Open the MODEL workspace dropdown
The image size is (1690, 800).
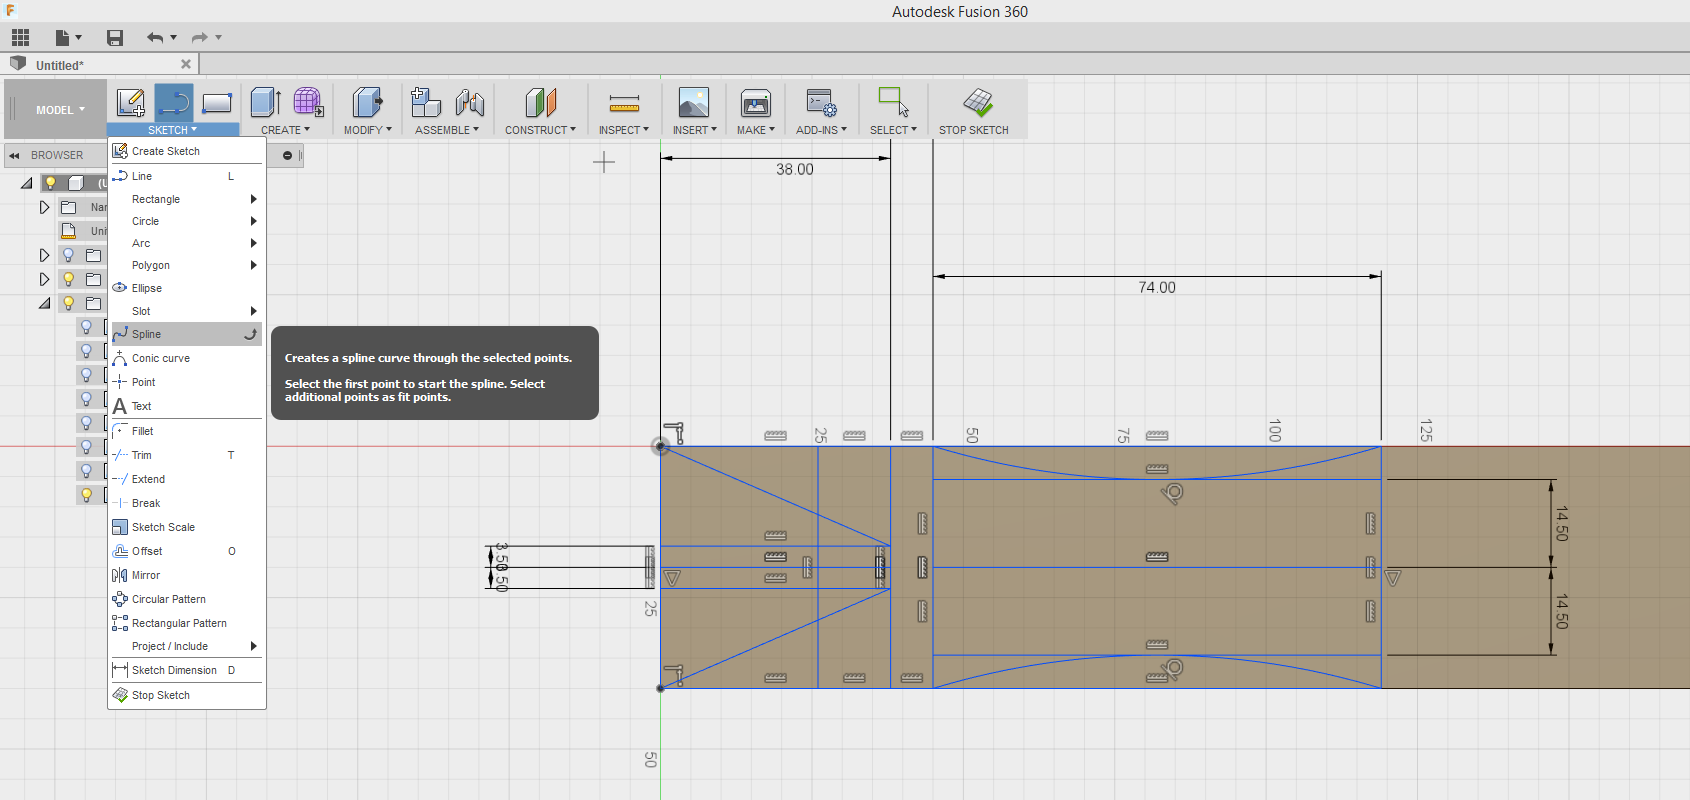point(60,110)
